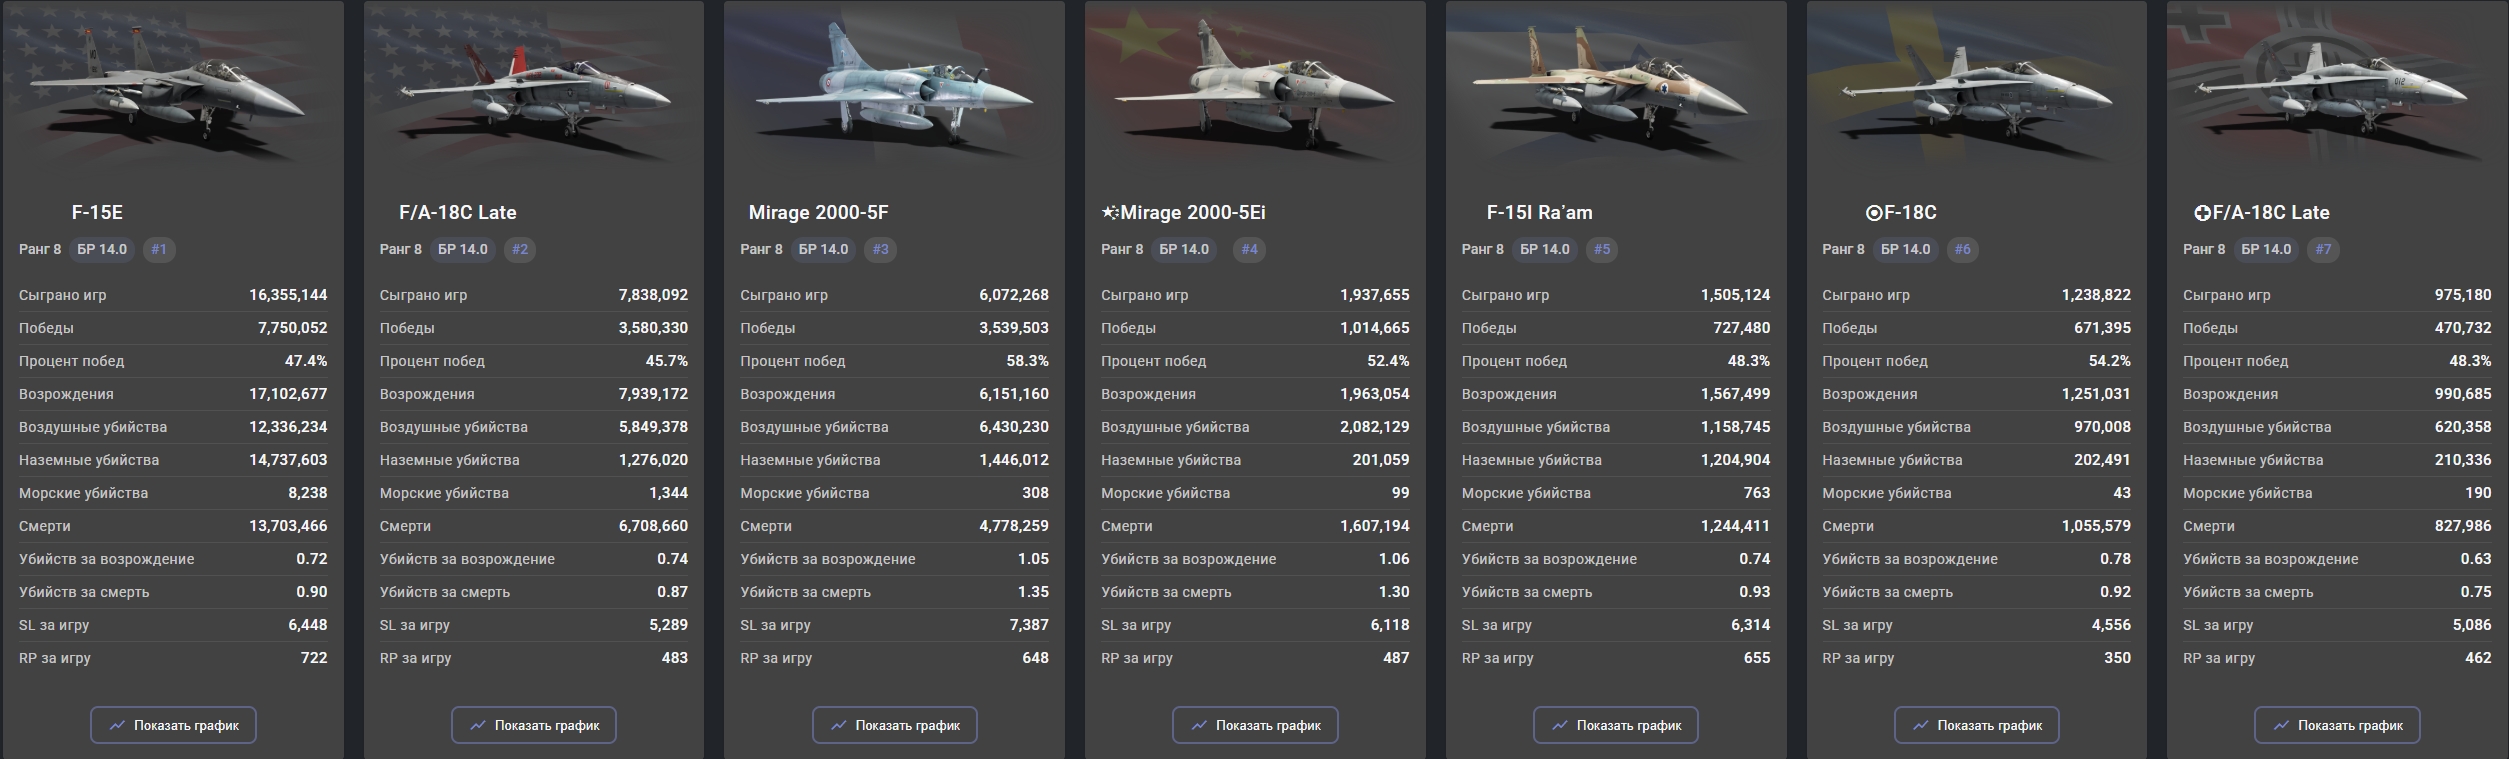The image size is (2509, 759).
Task: Click the chart icon on the F-18C card
Action: tap(1920, 725)
